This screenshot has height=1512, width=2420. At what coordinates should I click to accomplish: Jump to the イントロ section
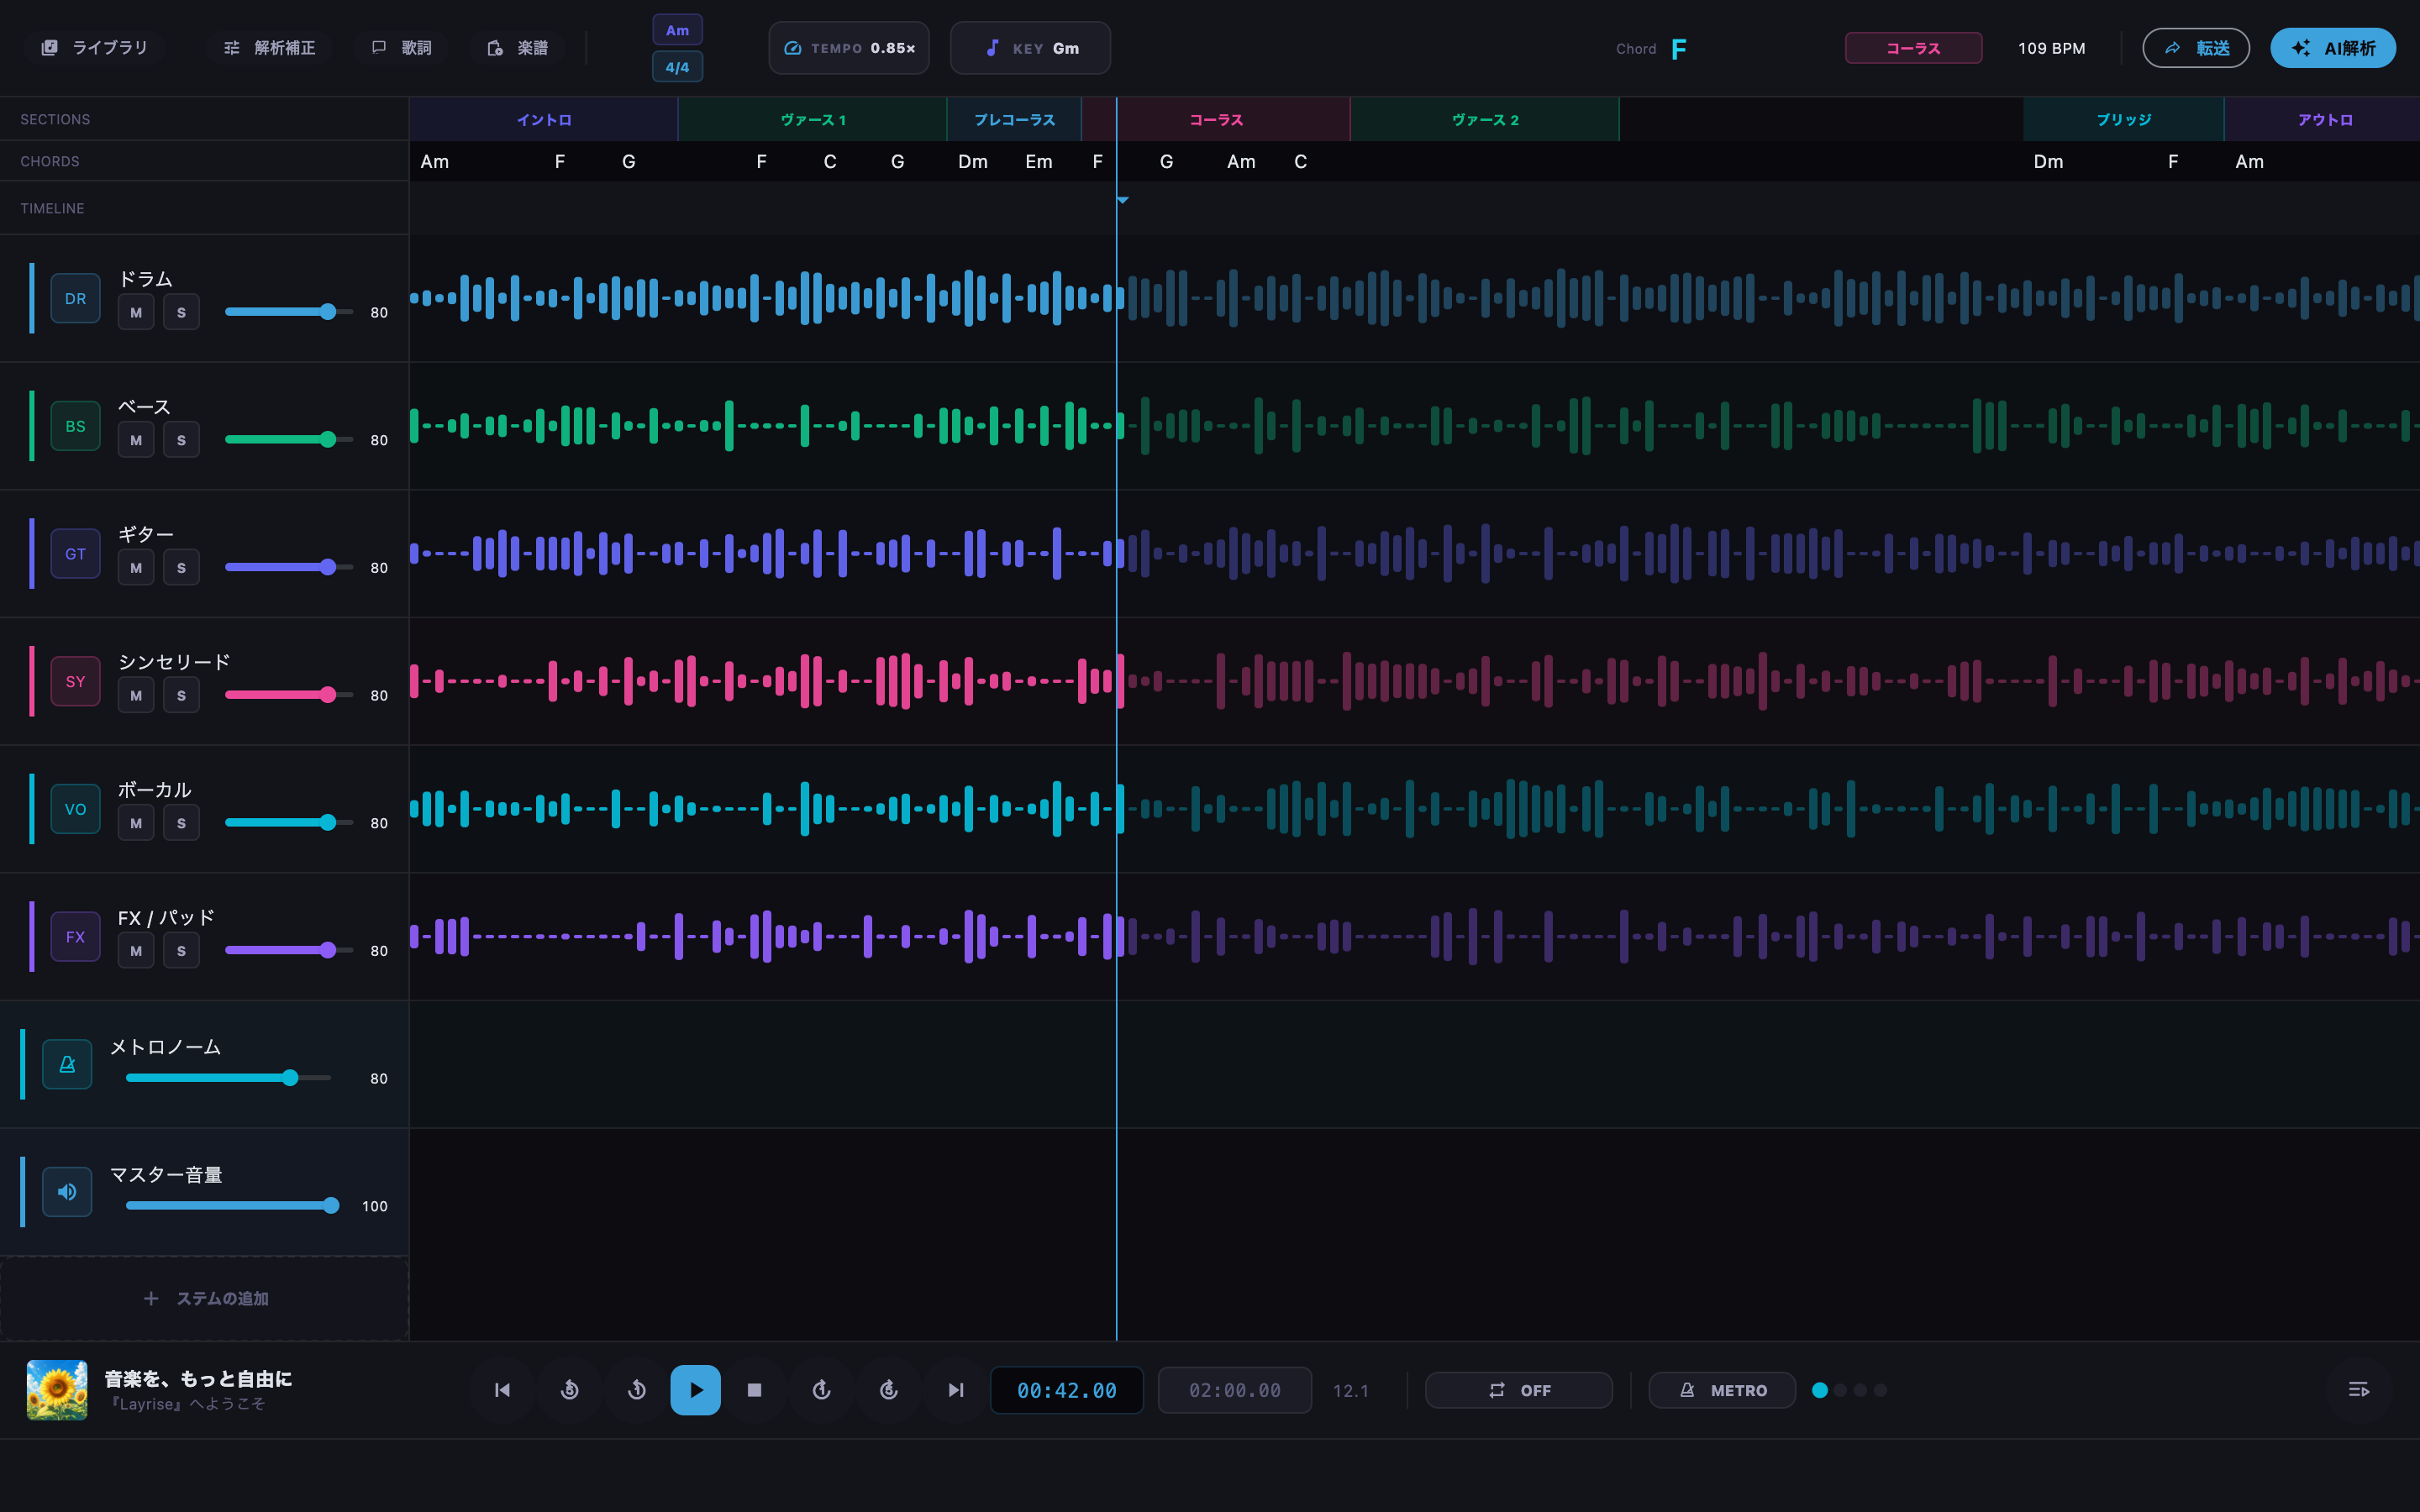543,119
